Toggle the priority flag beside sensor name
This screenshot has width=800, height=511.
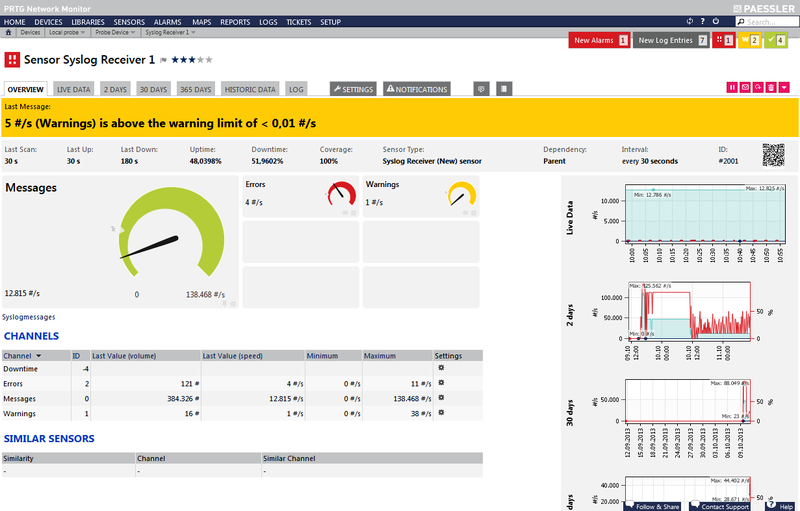pyautogui.click(x=163, y=60)
